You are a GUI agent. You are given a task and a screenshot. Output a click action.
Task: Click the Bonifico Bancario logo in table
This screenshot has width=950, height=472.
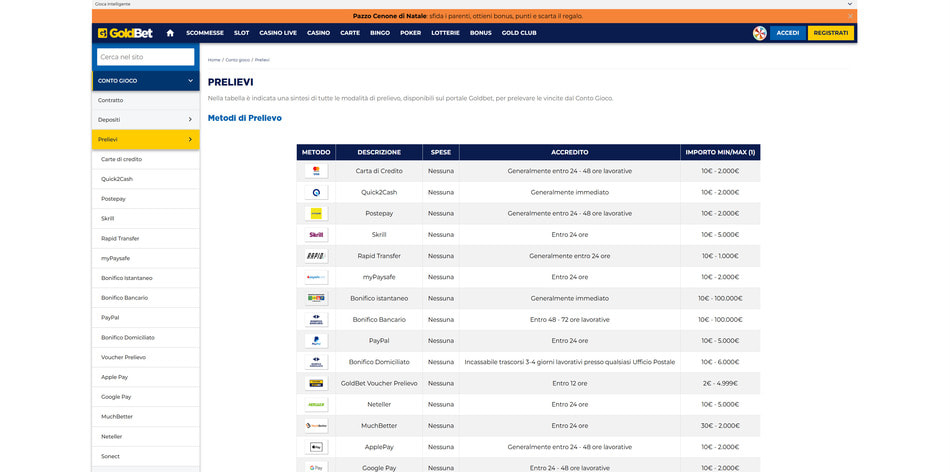(316, 319)
